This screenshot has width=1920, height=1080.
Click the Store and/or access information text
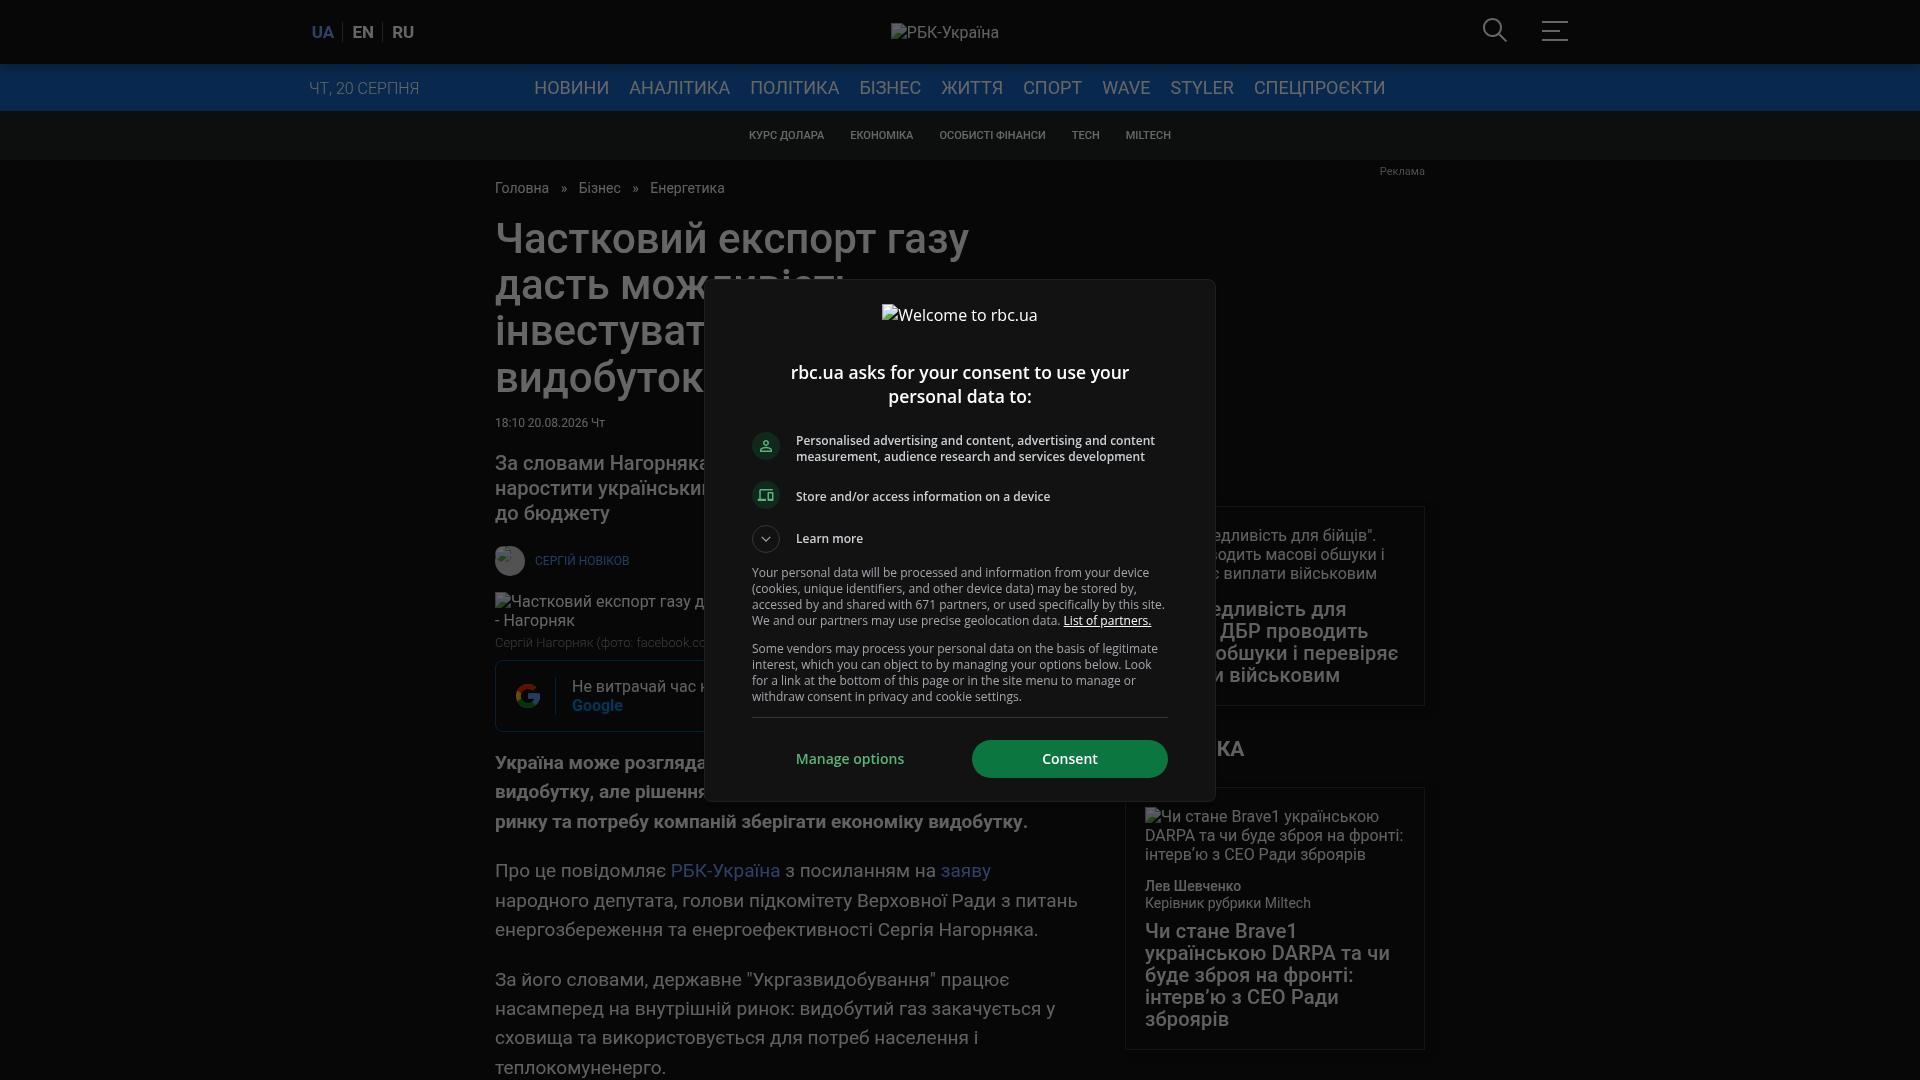923,497
